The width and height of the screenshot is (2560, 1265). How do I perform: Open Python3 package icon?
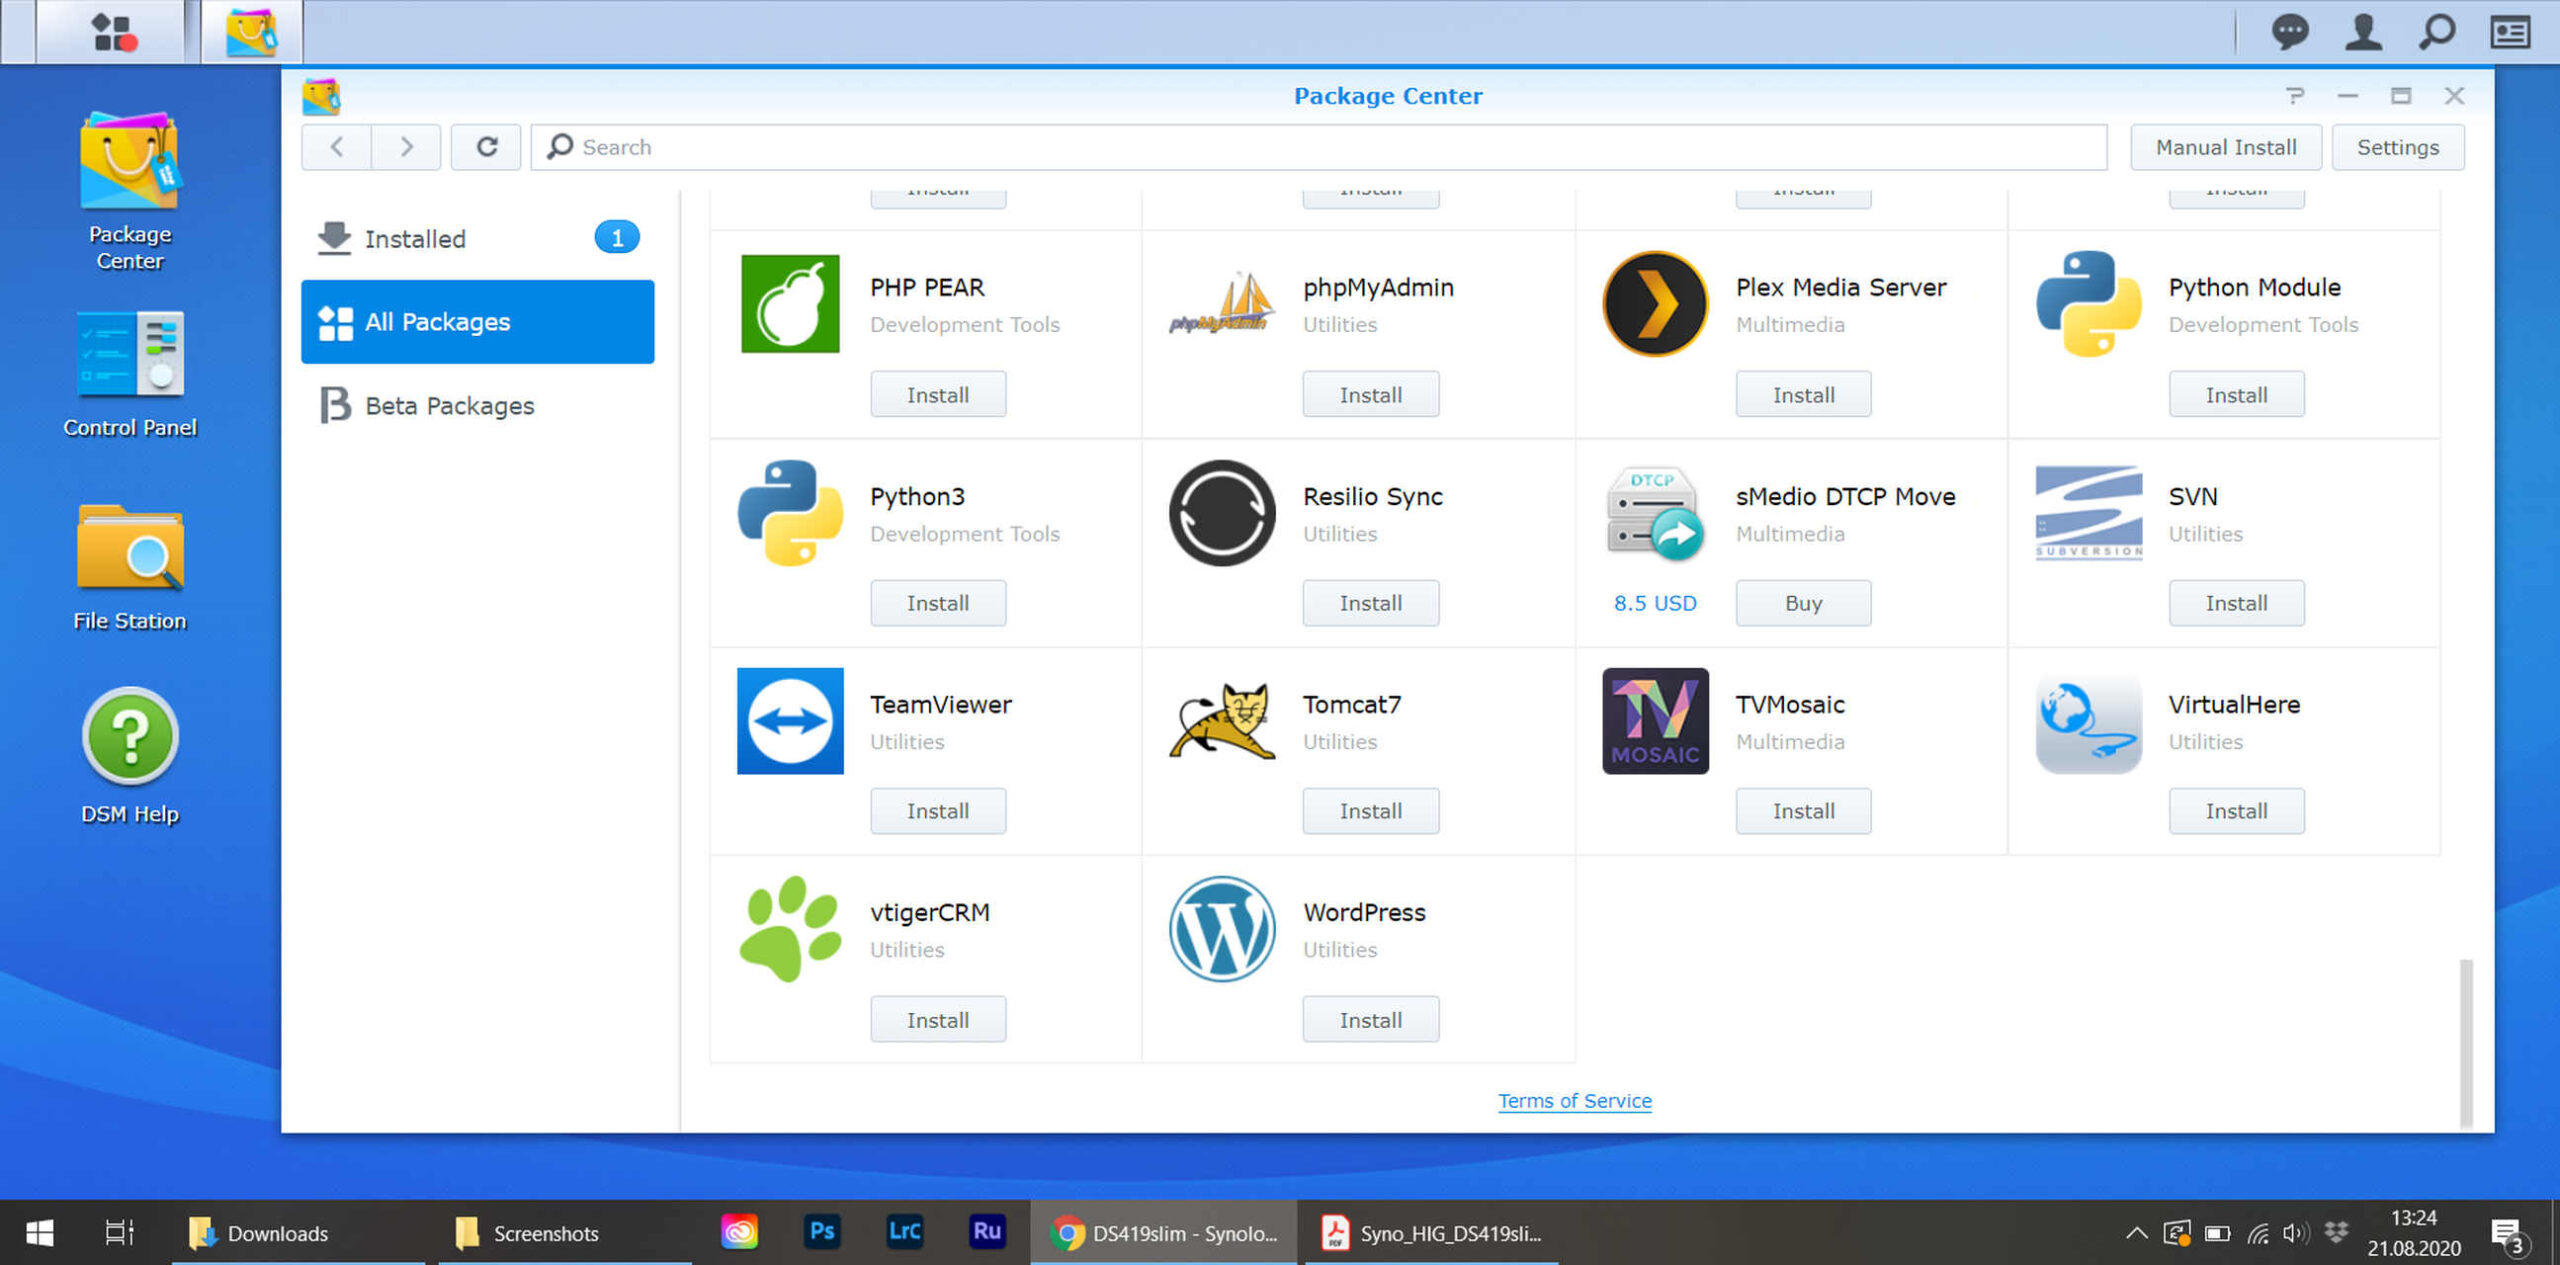tap(790, 513)
